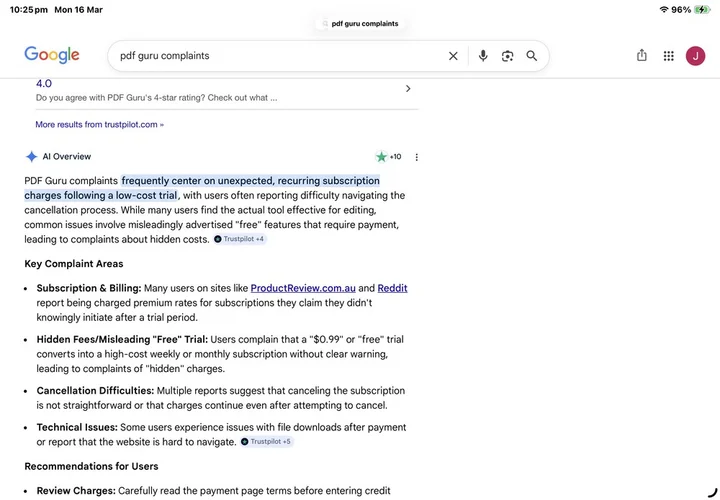Select the Recommendations for Users heading
Screen dimensions: 720x500
pyautogui.click(x=91, y=466)
